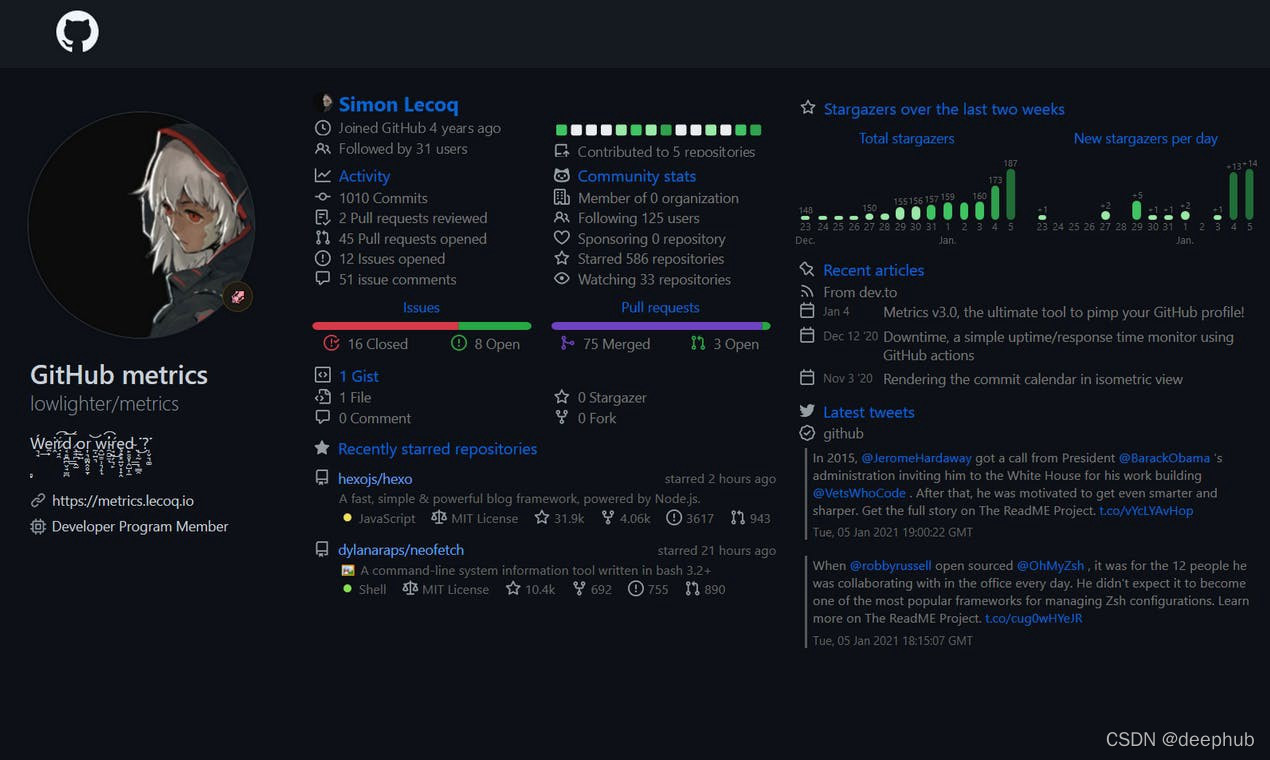
Task: Click the link icon beside metrics.lecoq.io URL
Action: tap(38, 500)
